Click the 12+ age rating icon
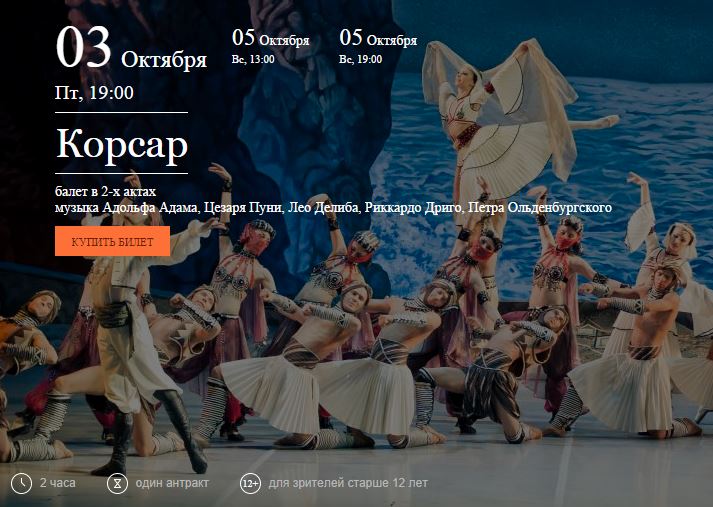 click(x=250, y=483)
